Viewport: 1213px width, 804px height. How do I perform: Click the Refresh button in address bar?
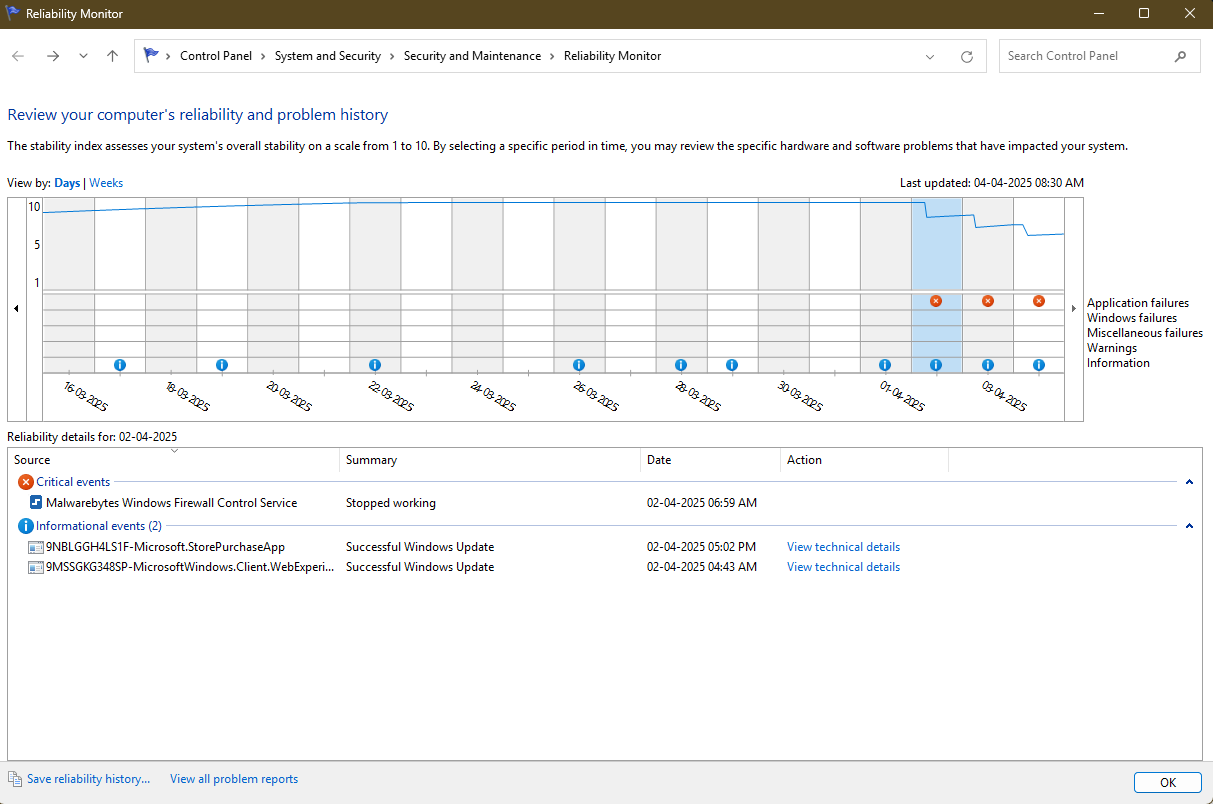pyautogui.click(x=967, y=57)
